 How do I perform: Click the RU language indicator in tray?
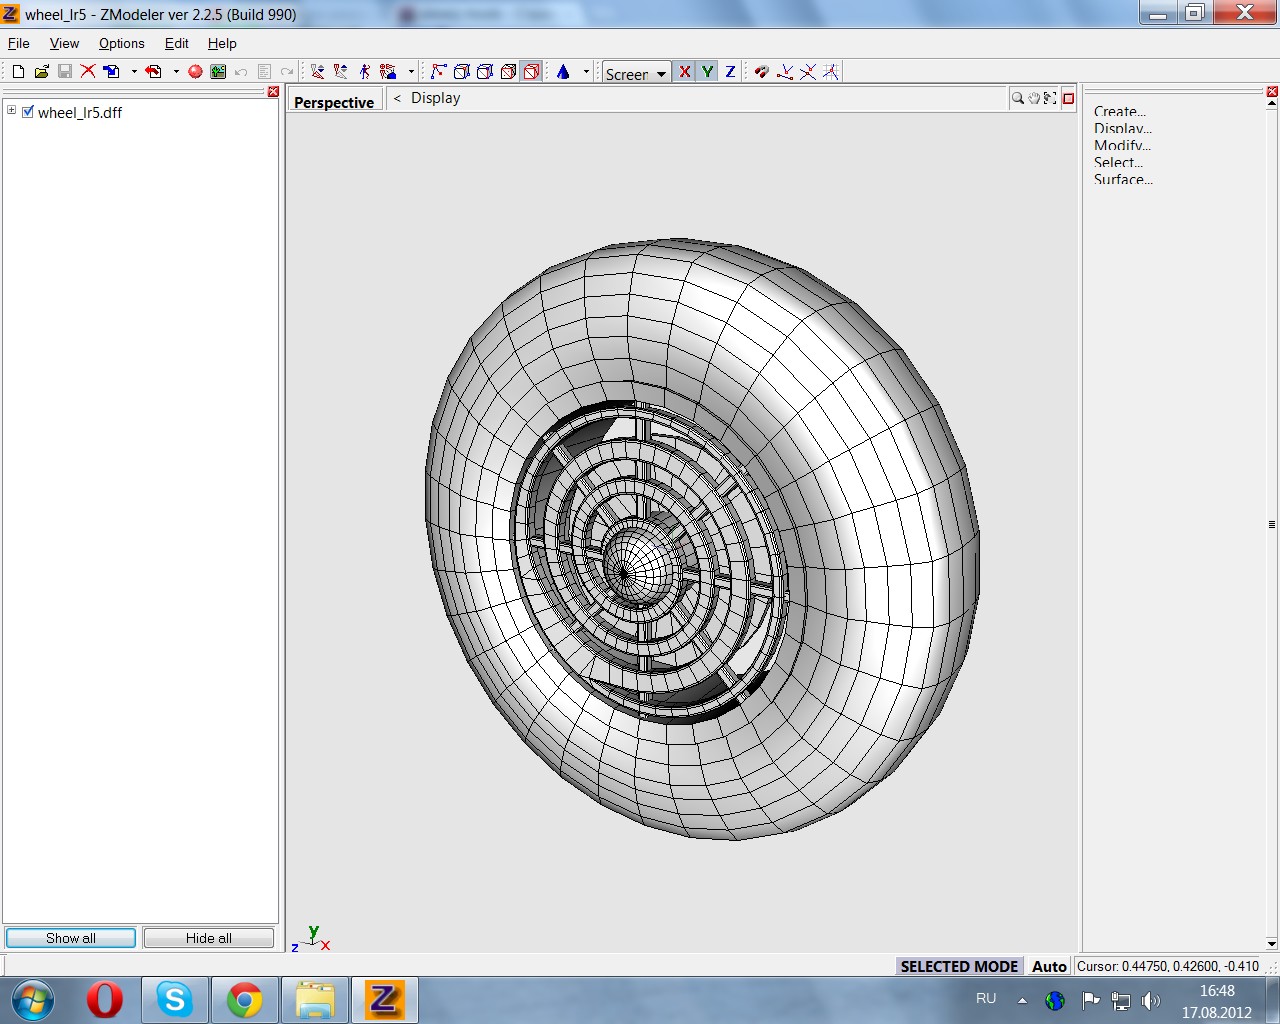986,998
